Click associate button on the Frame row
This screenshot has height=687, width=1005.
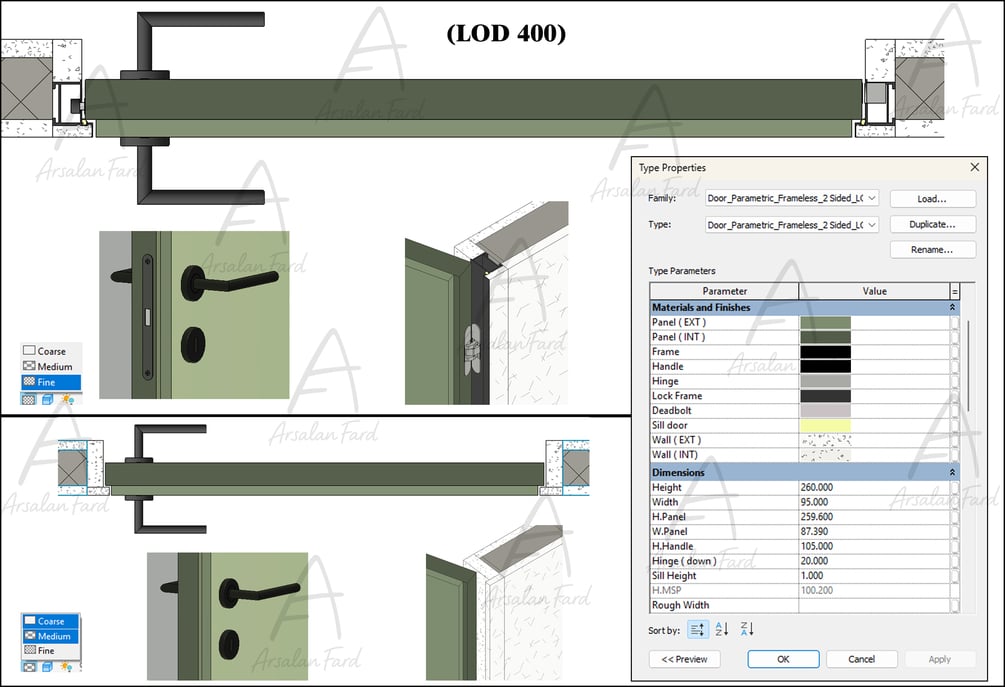point(954,352)
